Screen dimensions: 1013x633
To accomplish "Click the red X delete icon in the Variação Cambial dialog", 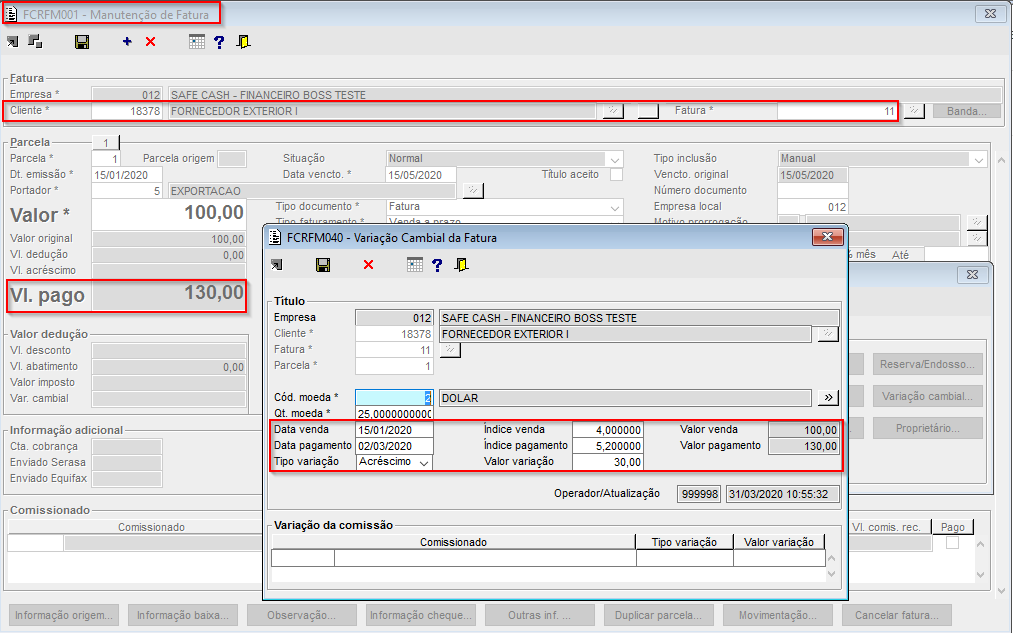I will (x=368, y=265).
